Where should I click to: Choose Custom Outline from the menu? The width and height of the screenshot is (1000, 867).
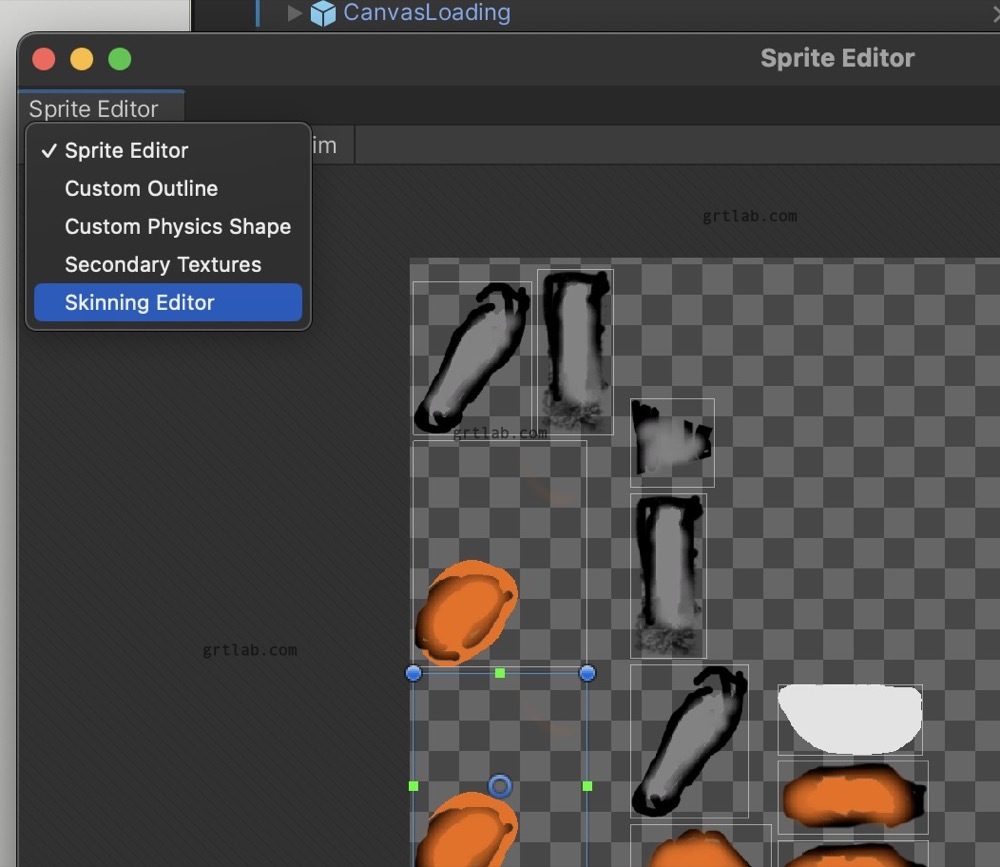click(140, 188)
